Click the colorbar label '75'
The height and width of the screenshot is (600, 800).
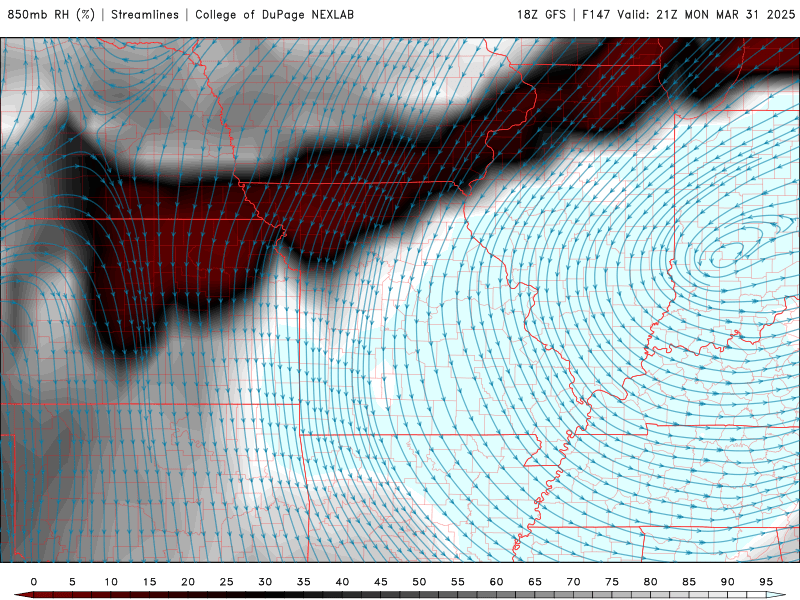pos(612,582)
